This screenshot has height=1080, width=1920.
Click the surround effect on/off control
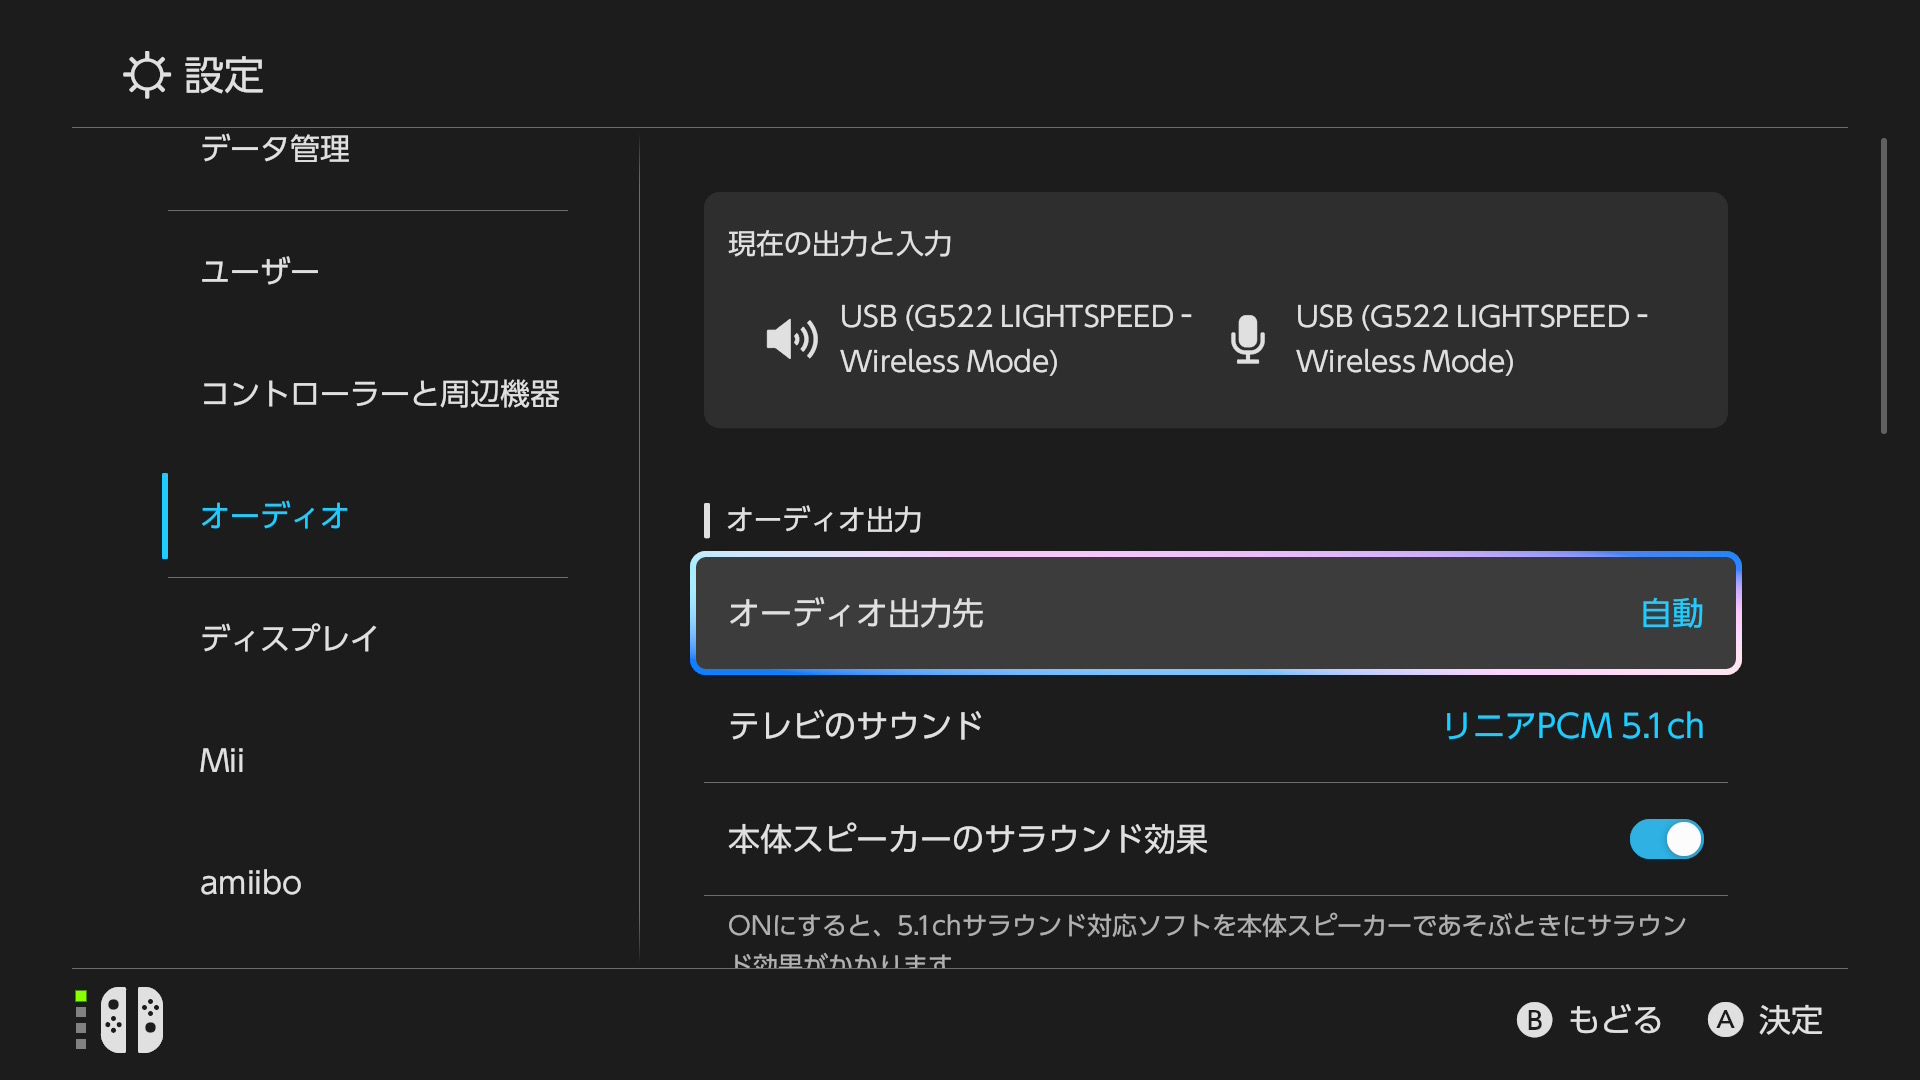point(1665,840)
